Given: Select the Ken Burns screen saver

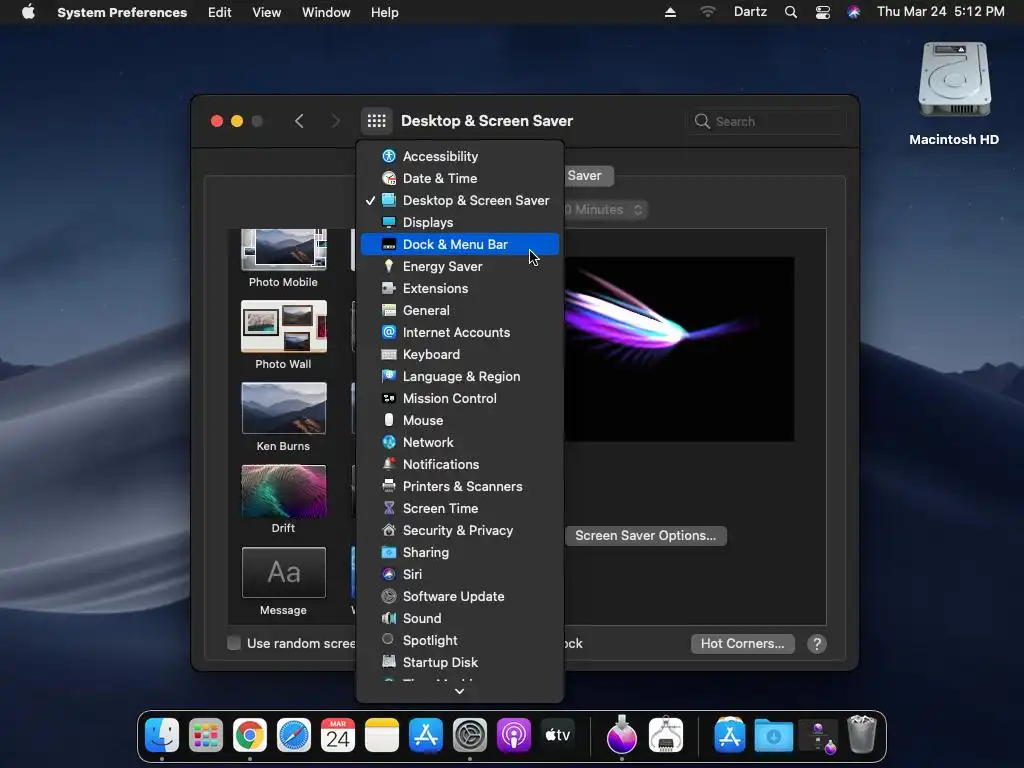Looking at the screenshot, I should [283, 417].
